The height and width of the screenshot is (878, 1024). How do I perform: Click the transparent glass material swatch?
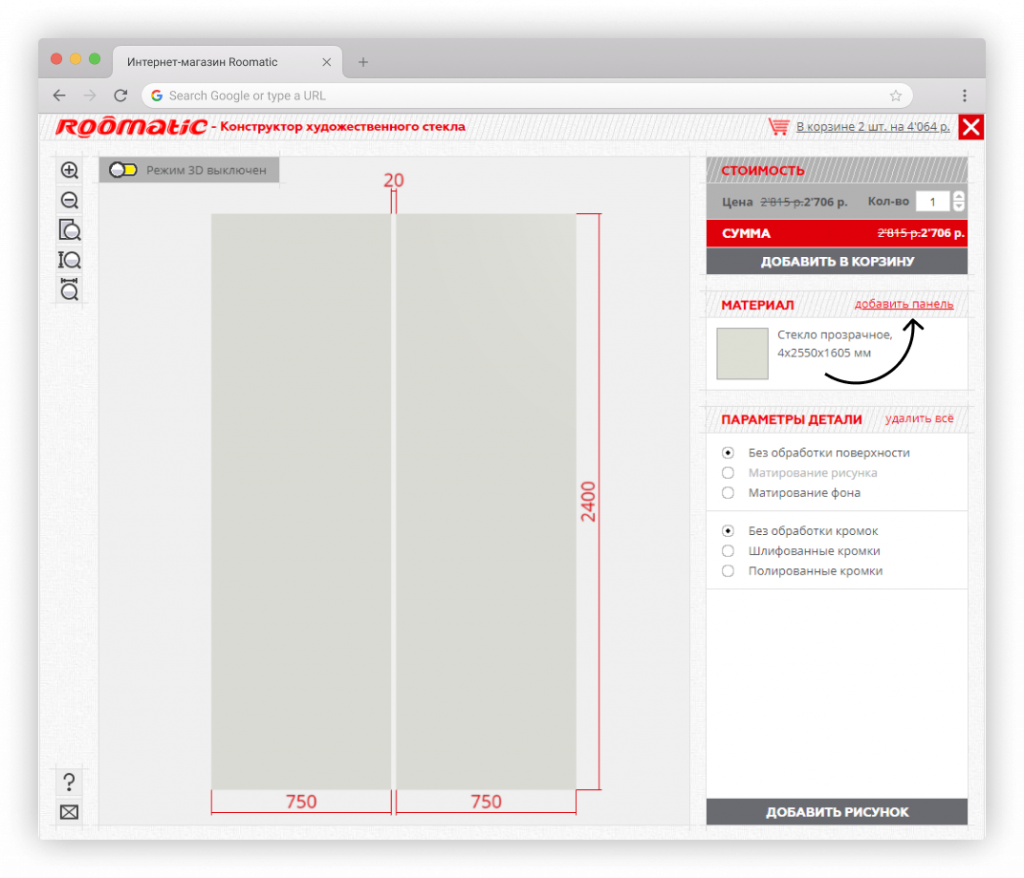tap(742, 354)
